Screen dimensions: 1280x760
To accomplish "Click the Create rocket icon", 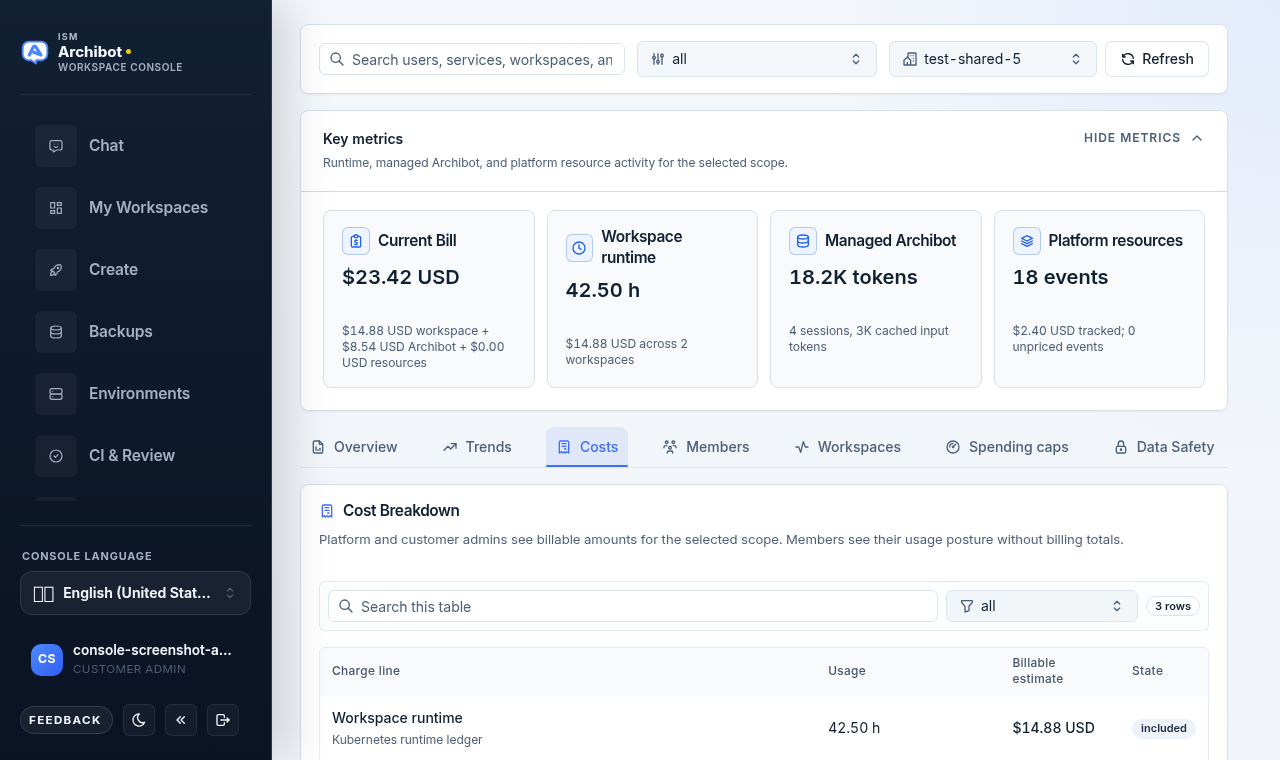I will (x=56, y=270).
